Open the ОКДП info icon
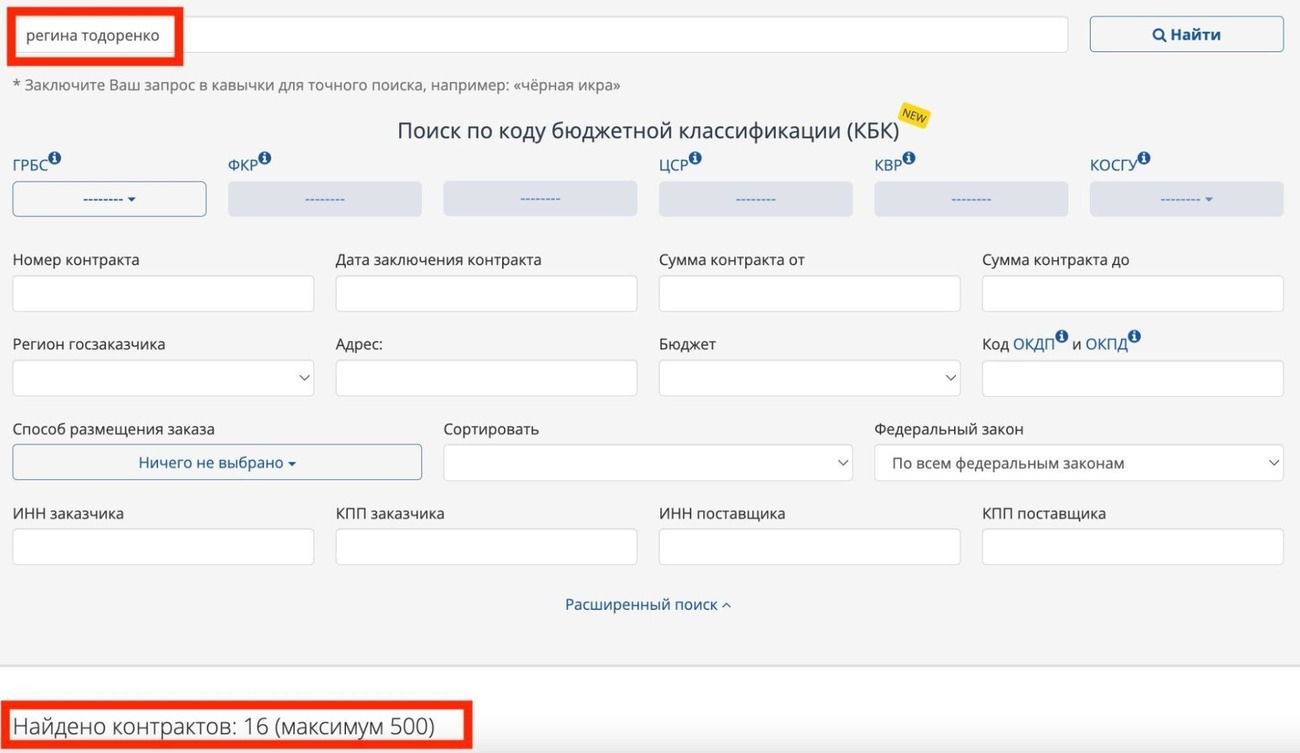Image resolution: width=1300 pixels, height=753 pixels. click(x=1062, y=337)
